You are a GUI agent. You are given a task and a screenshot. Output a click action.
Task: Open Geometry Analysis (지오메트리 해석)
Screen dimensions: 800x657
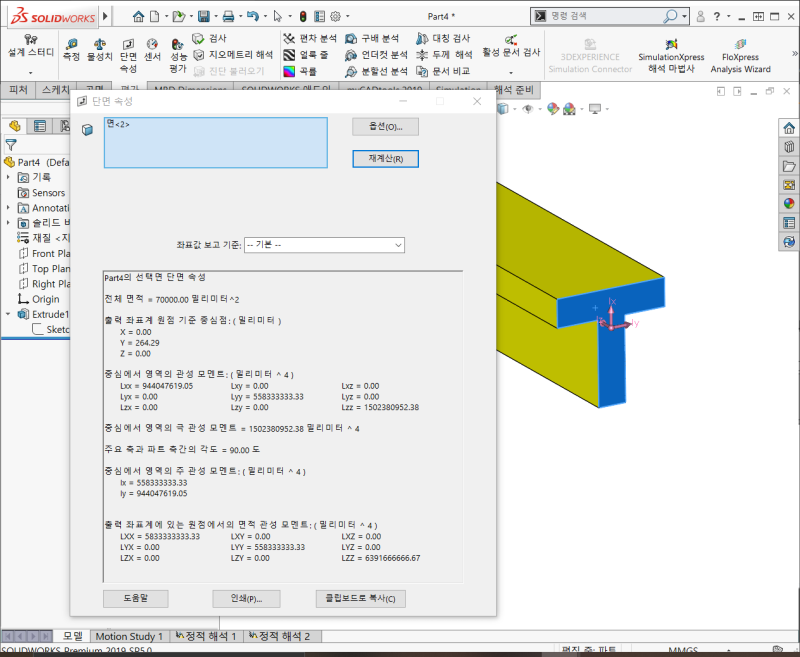(234, 55)
